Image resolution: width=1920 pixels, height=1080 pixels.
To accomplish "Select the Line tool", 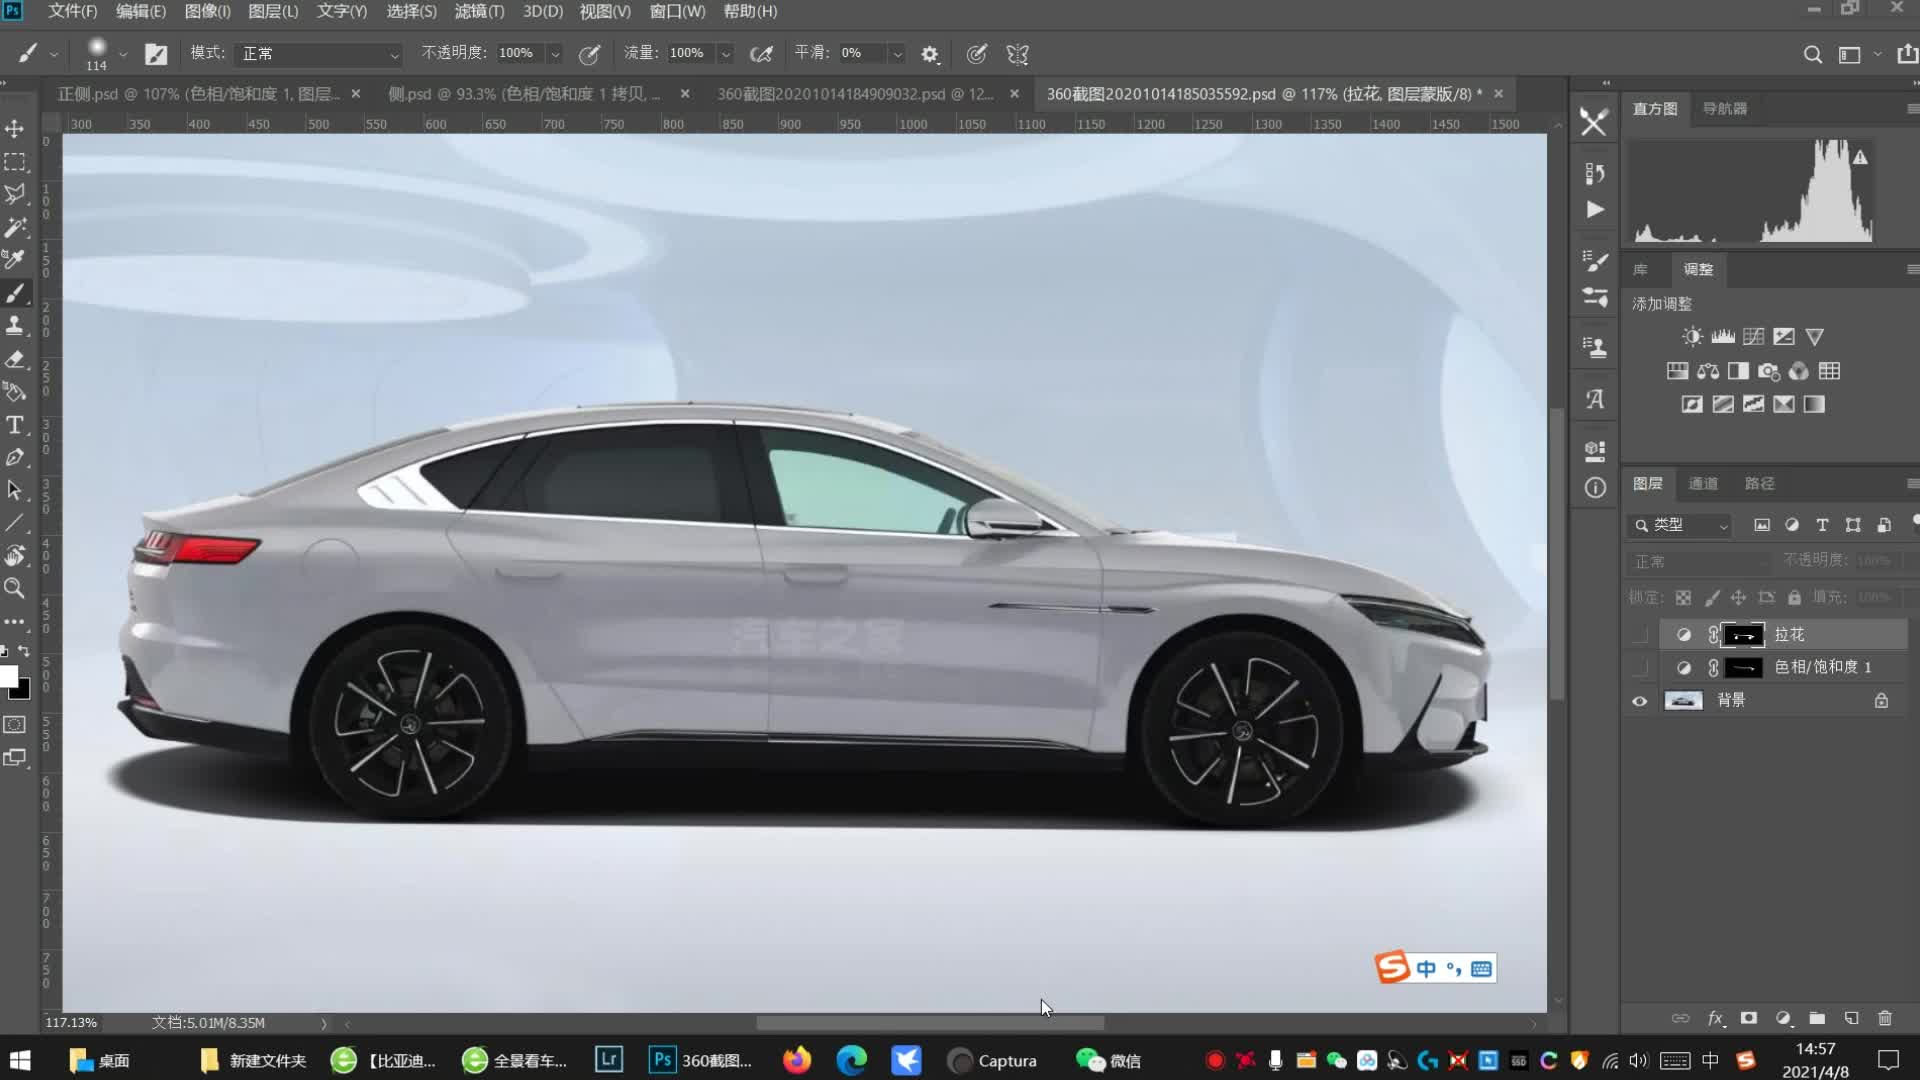I will (x=15, y=523).
